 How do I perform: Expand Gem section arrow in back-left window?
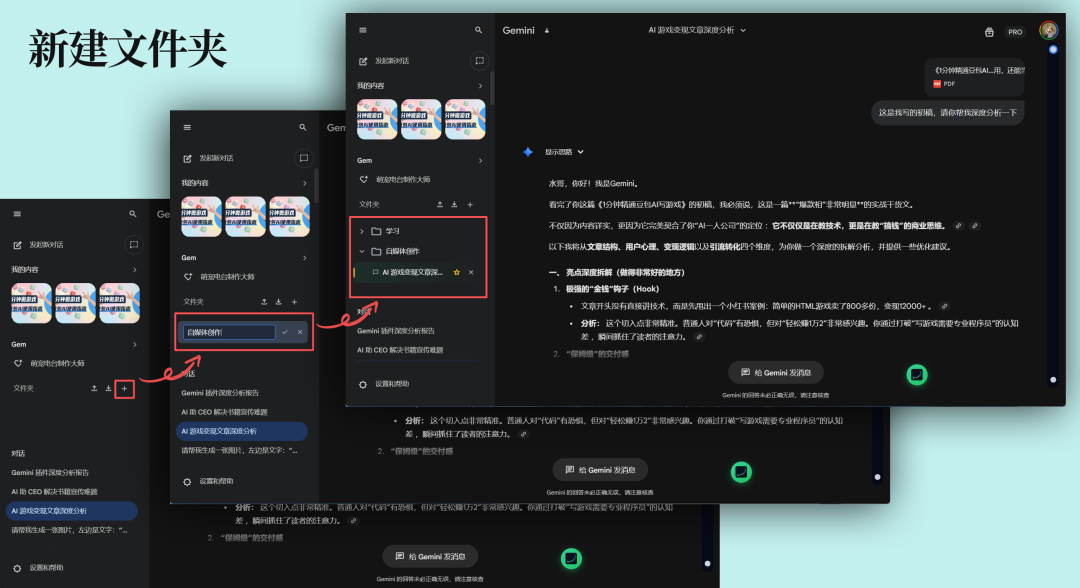[134, 344]
